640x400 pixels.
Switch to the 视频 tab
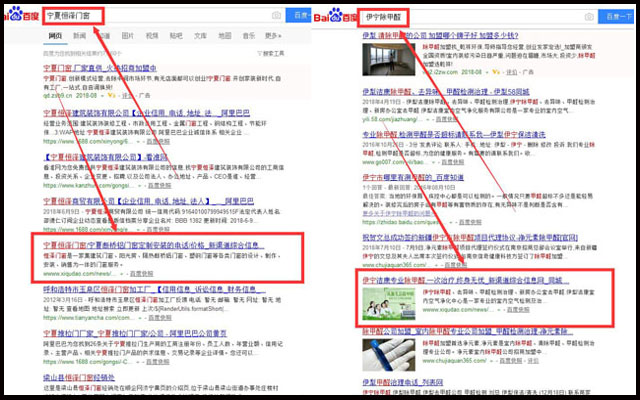pos(152,36)
